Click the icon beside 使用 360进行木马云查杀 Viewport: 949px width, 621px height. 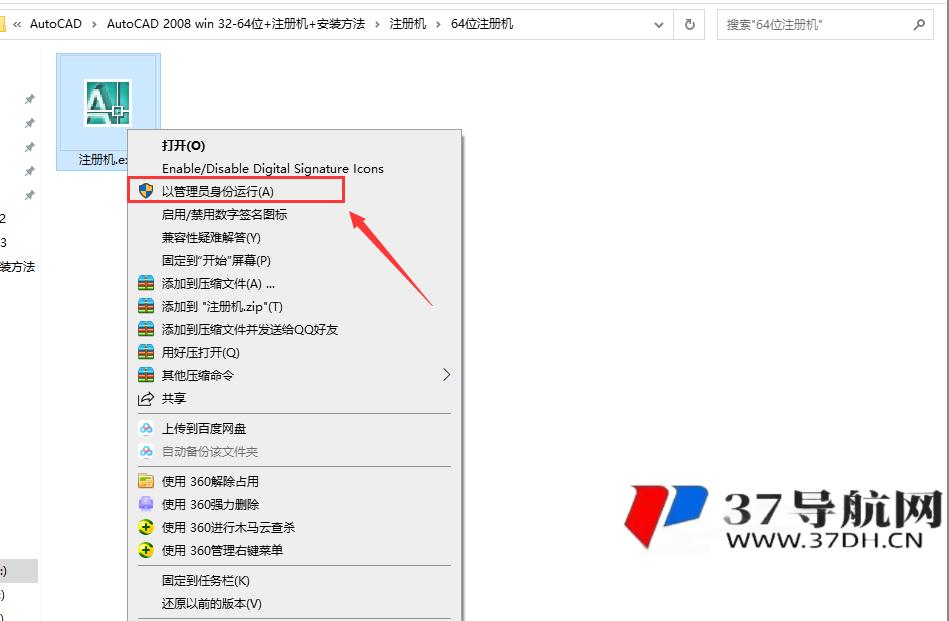pos(146,527)
